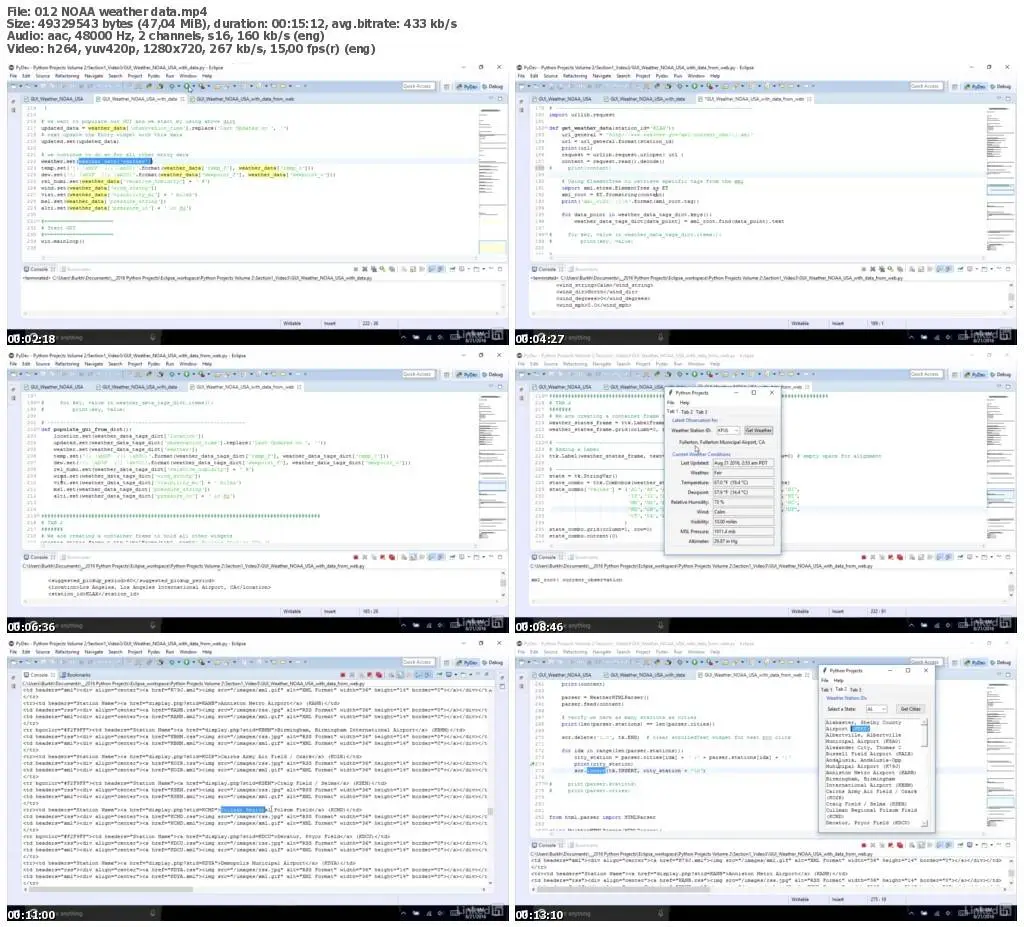Viewport: 1024px width, 927px height.
Task: Expand the Run dropdown arrow in 02:18 frame
Action: click(x=192, y=86)
